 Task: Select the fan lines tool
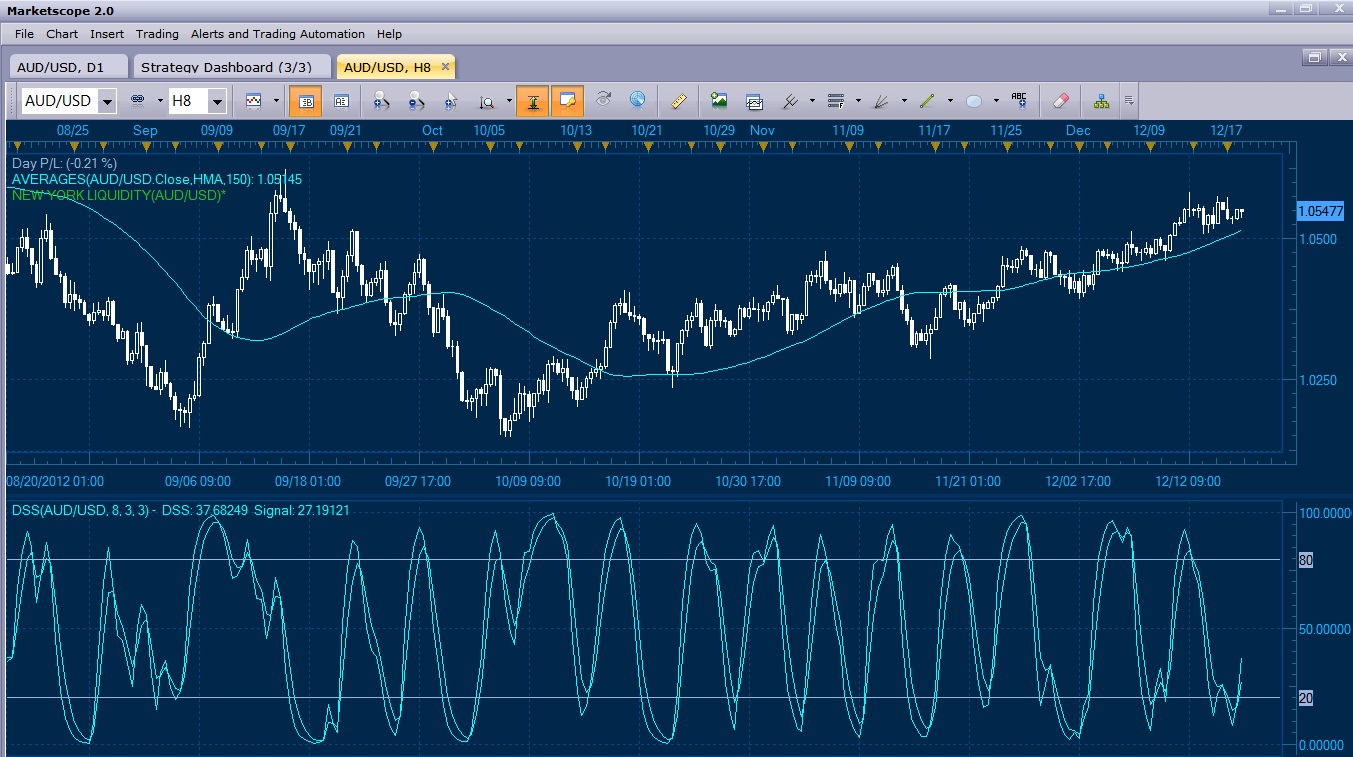pyautogui.click(x=882, y=101)
